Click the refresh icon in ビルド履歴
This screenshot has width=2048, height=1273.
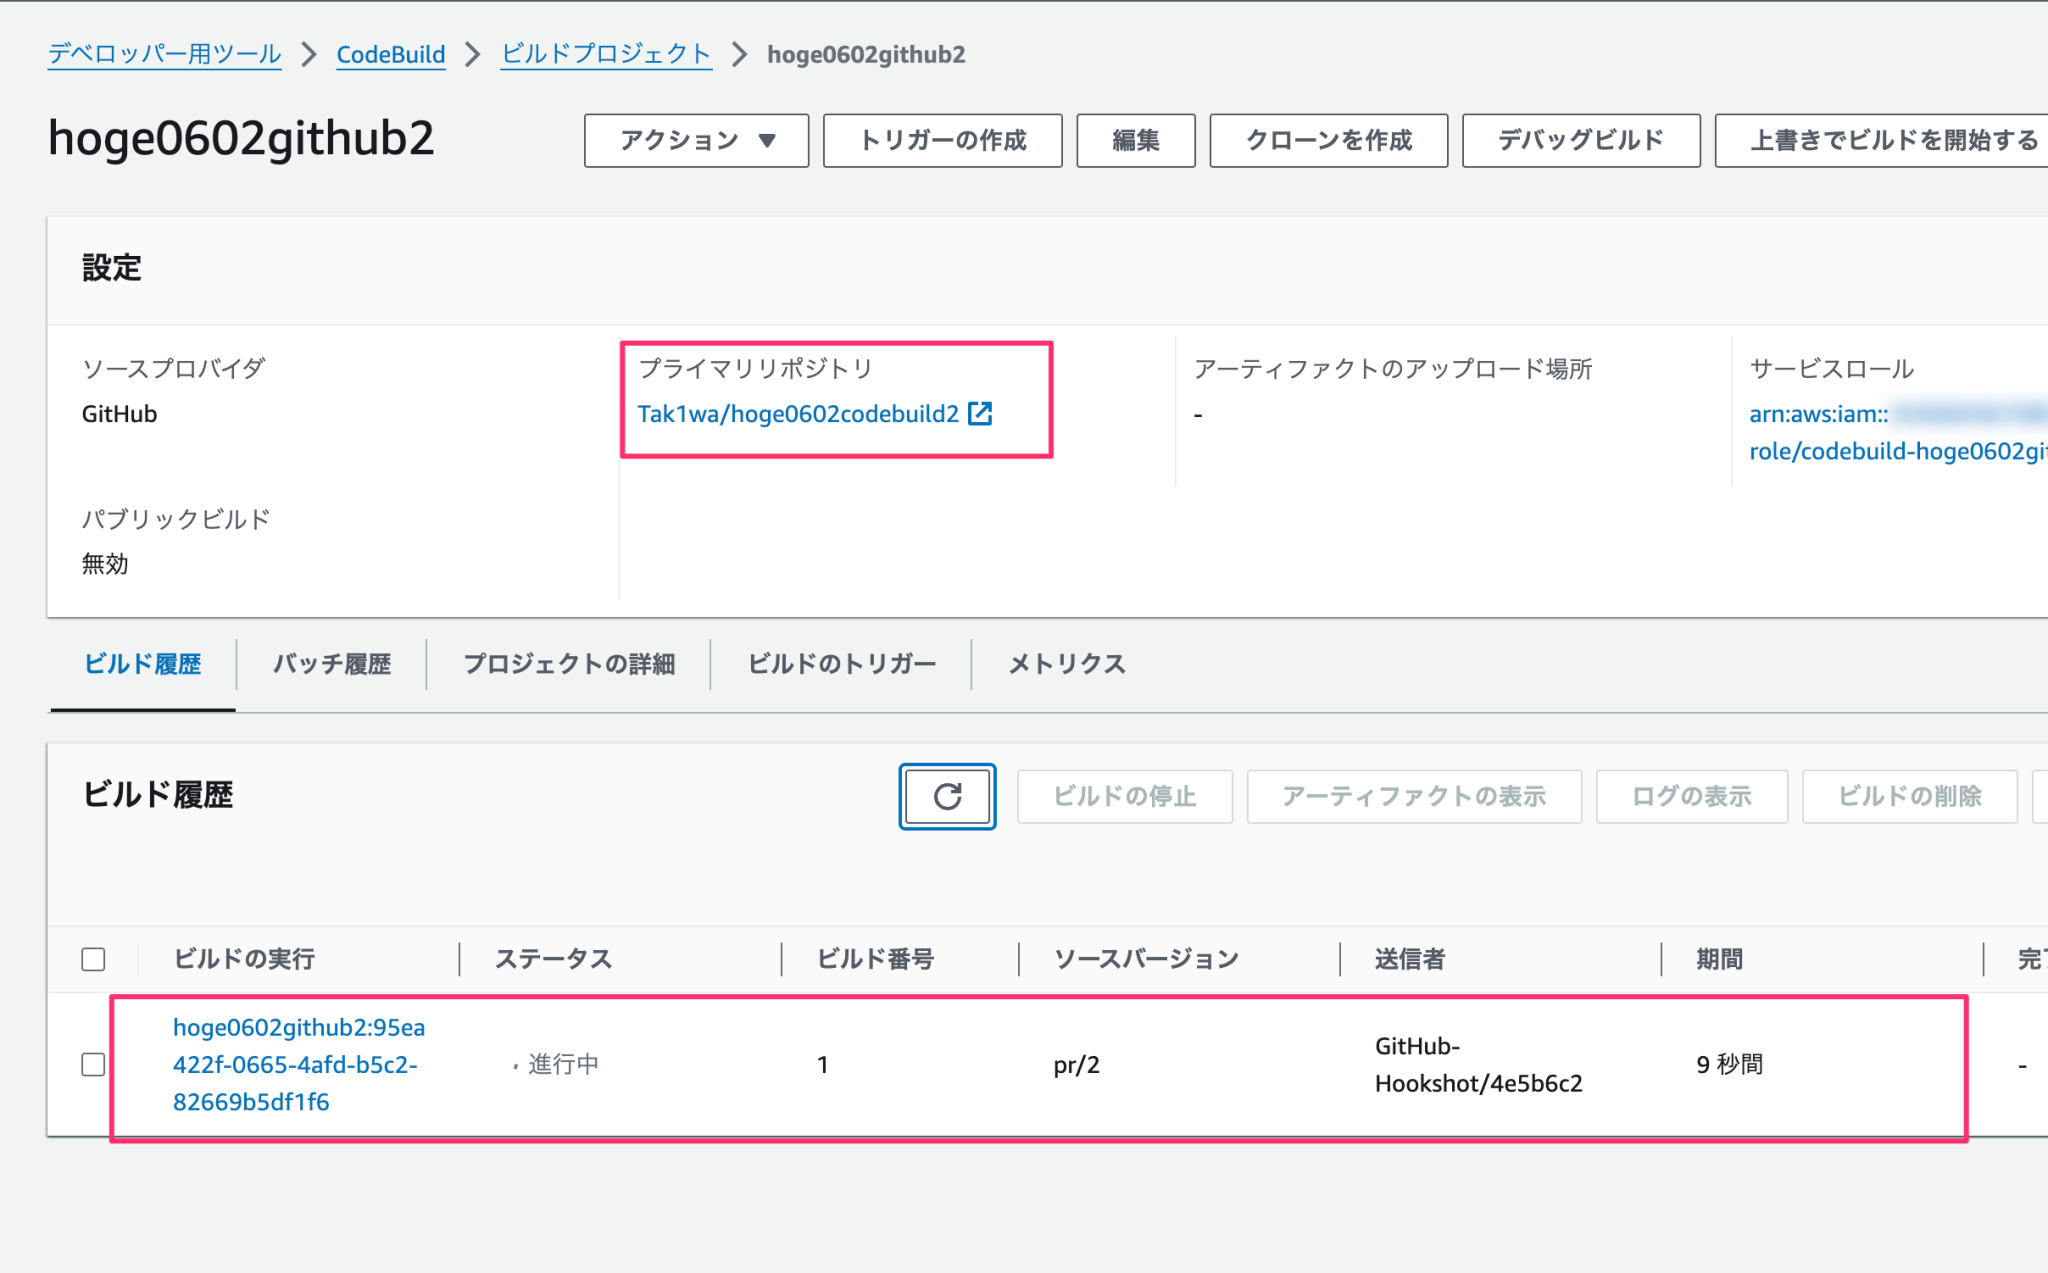tap(945, 797)
